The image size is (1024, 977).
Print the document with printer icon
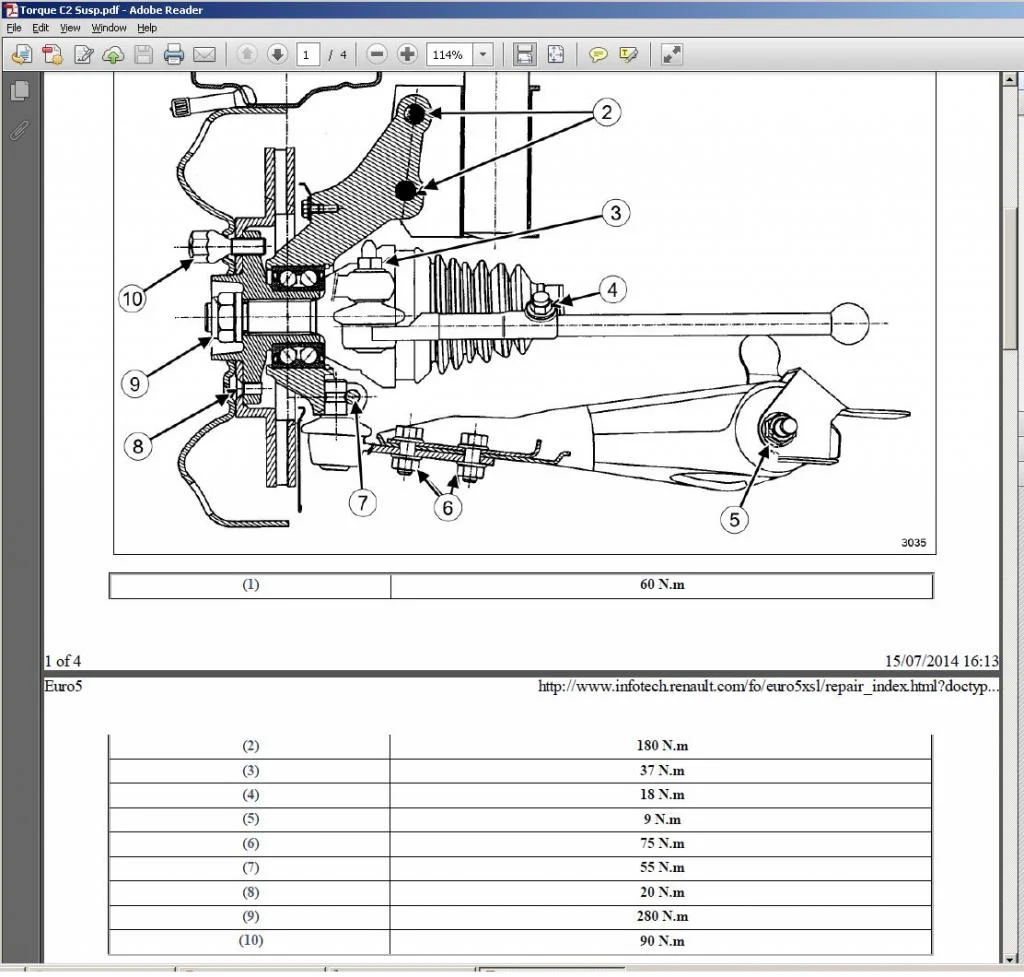point(174,54)
